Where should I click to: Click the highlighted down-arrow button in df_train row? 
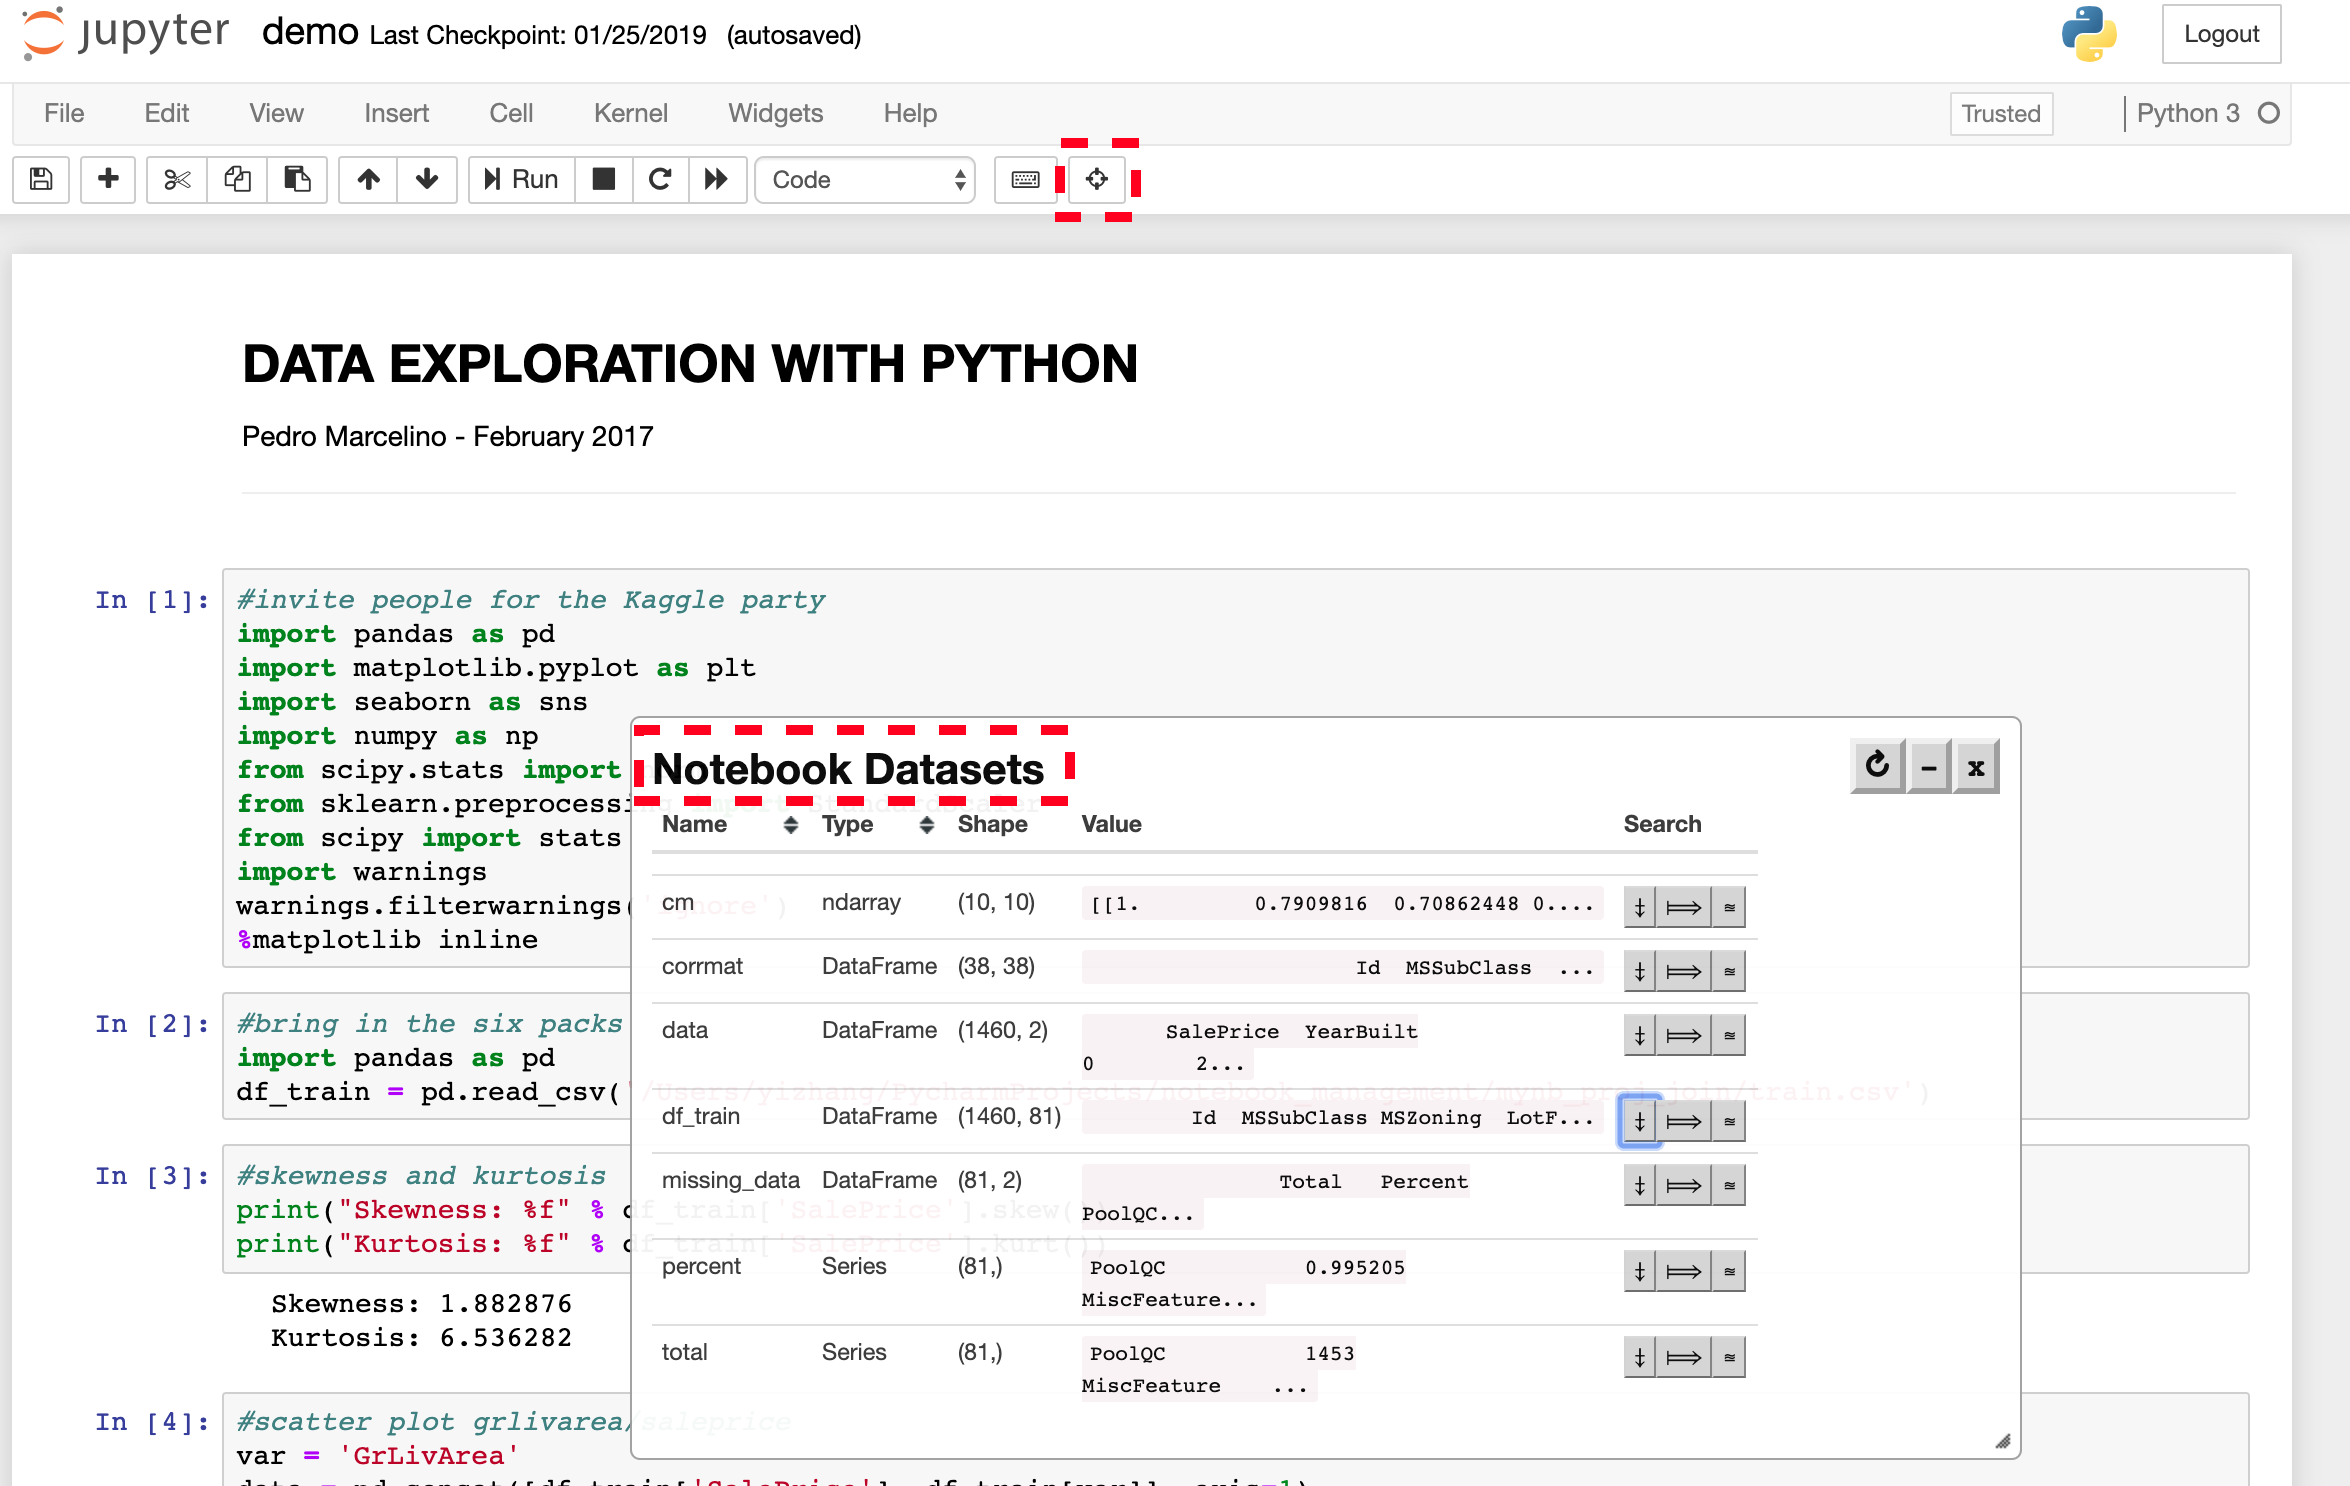click(1639, 1121)
